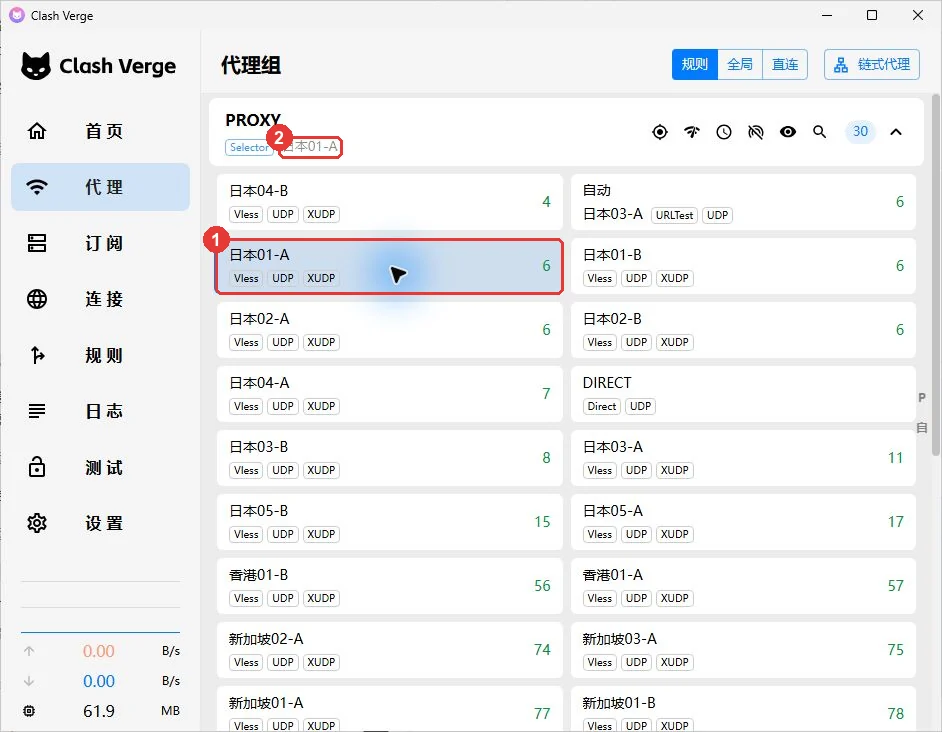Image resolution: width=942 pixels, height=732 pixels.
Task: Click the home house icon
Action: (37, 131)
